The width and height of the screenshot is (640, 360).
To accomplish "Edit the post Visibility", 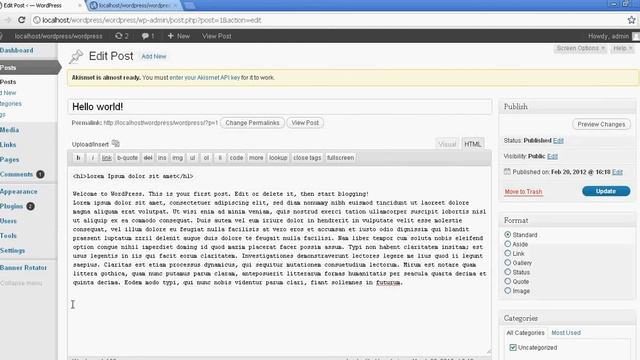I will point(552,156).
